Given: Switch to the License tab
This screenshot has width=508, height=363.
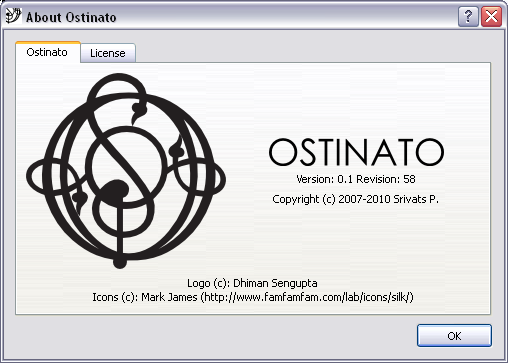Looking at the screenshot, I should 108,53.
